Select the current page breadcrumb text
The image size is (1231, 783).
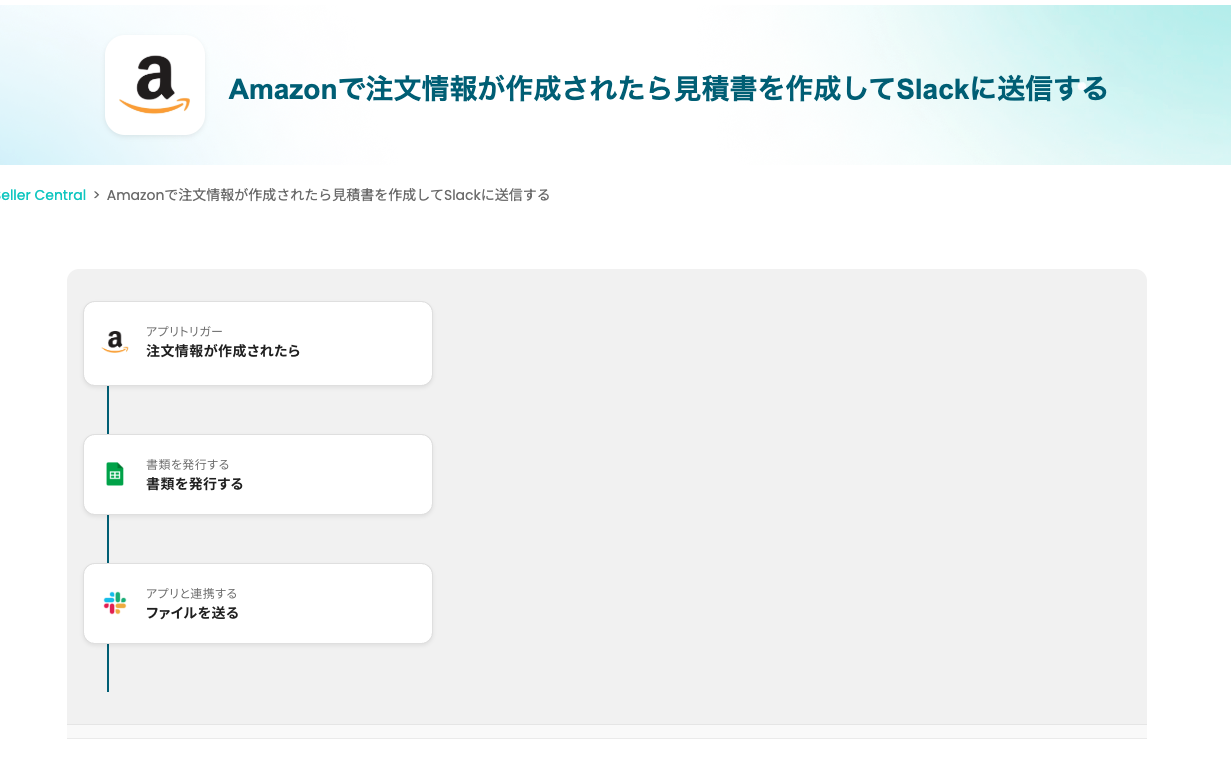point(328,195)
